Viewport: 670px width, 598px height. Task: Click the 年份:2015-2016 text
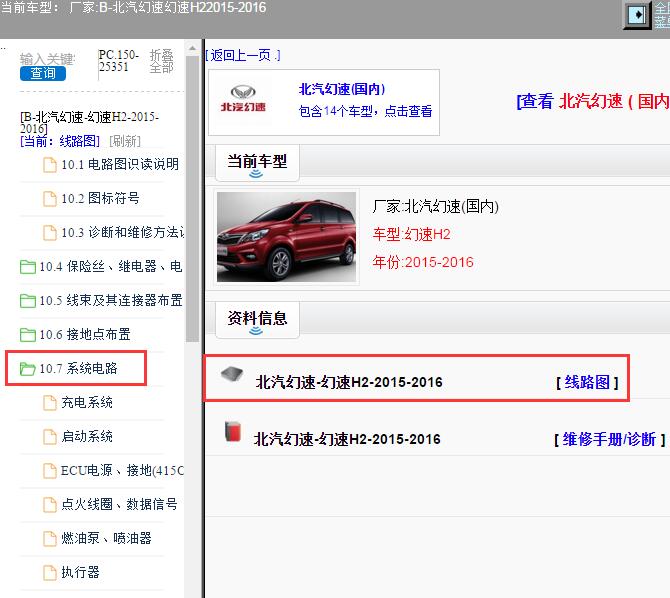coord(423,262)
